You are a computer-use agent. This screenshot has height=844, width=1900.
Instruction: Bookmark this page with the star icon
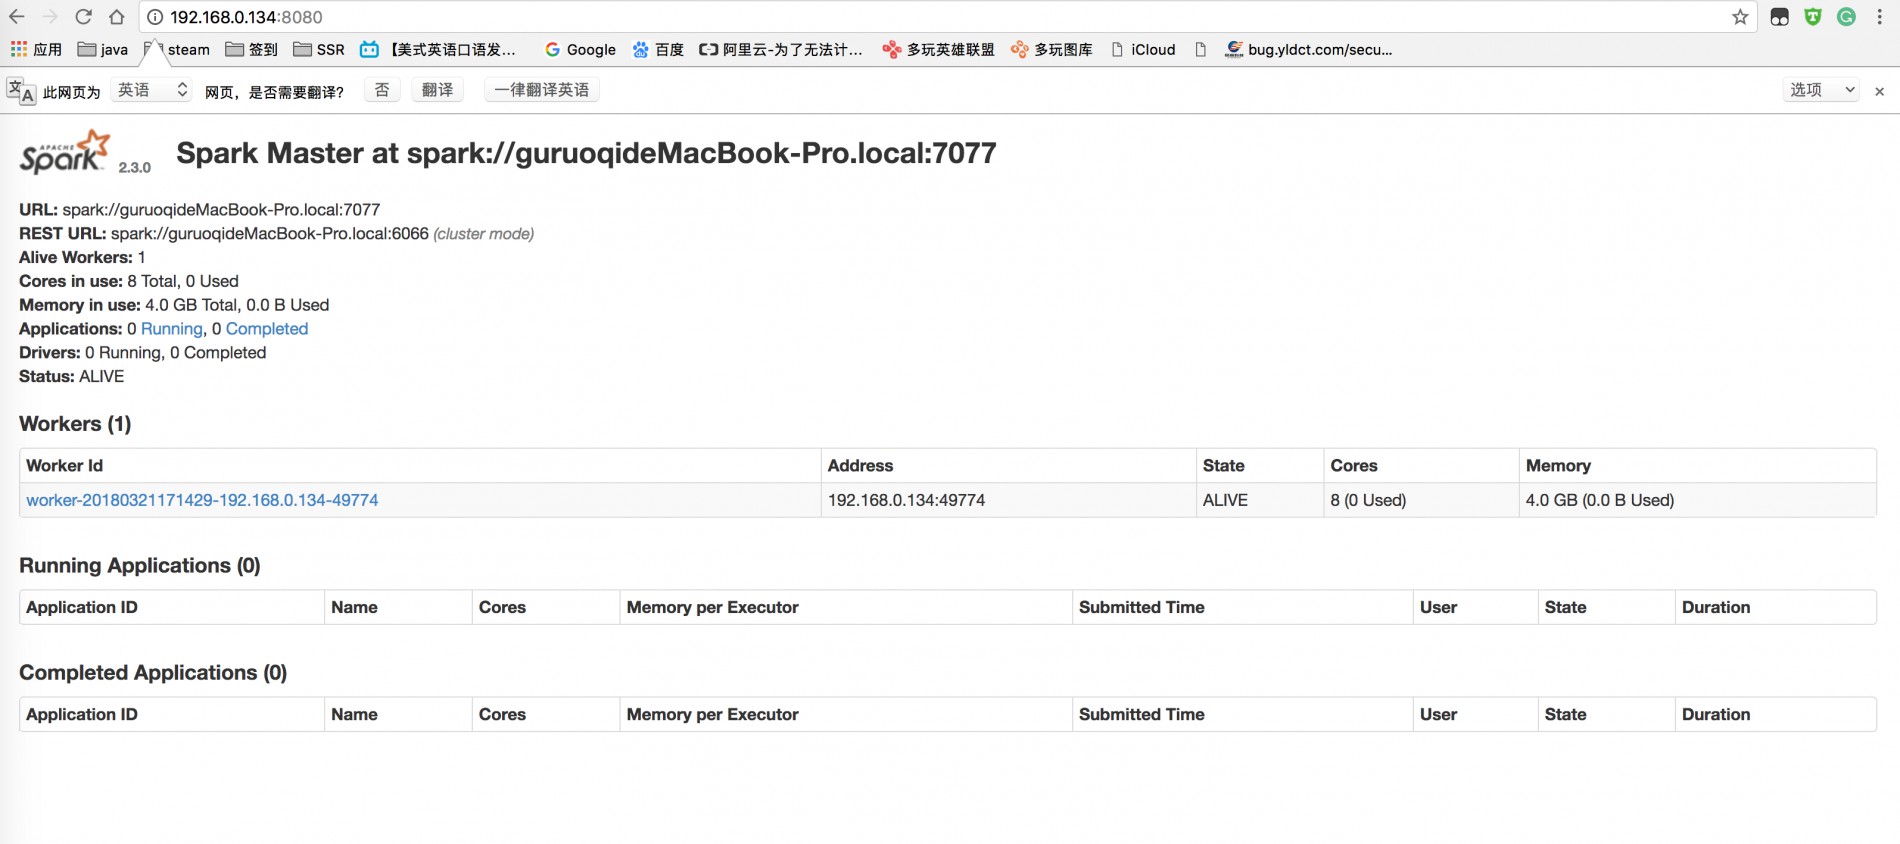point(1740,17)
